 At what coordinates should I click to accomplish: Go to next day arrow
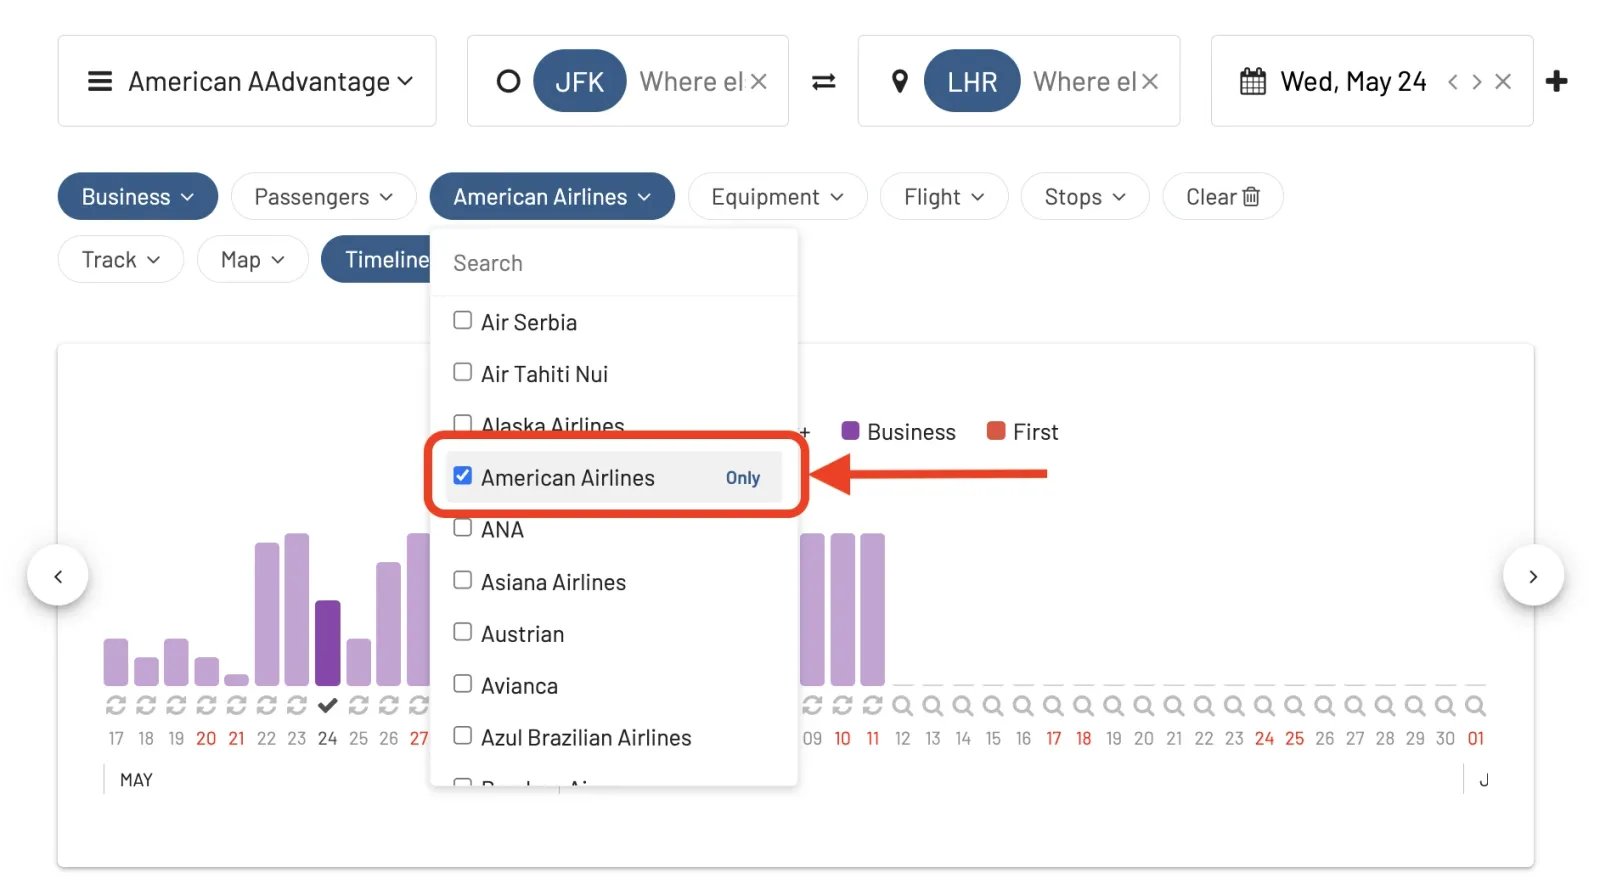click(x=1477, y=81)
